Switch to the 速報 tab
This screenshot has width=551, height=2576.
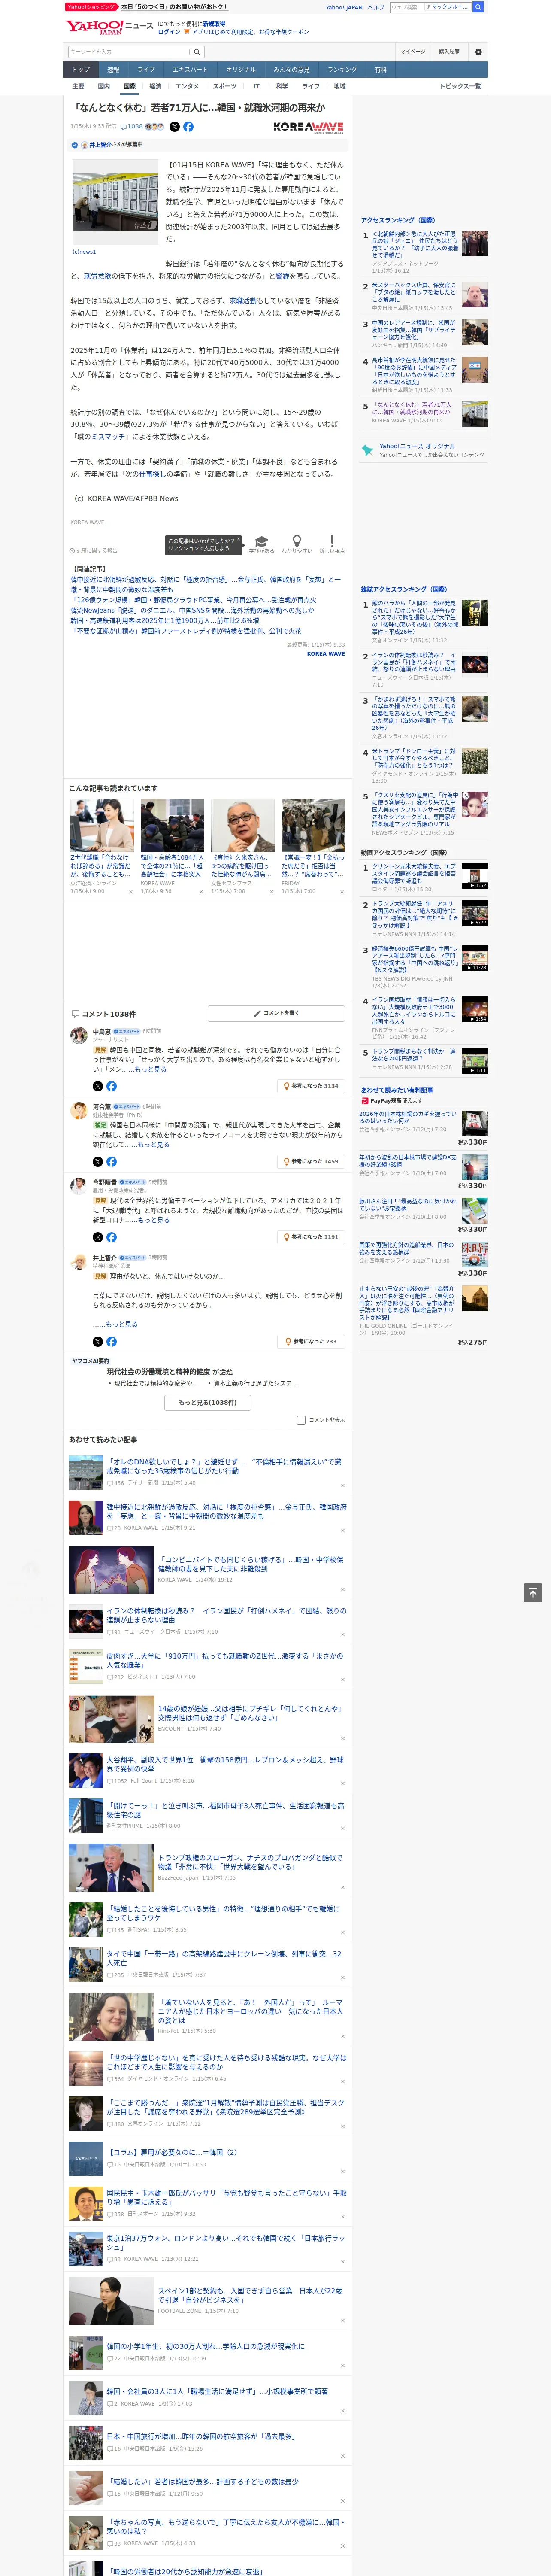[113, 70]
